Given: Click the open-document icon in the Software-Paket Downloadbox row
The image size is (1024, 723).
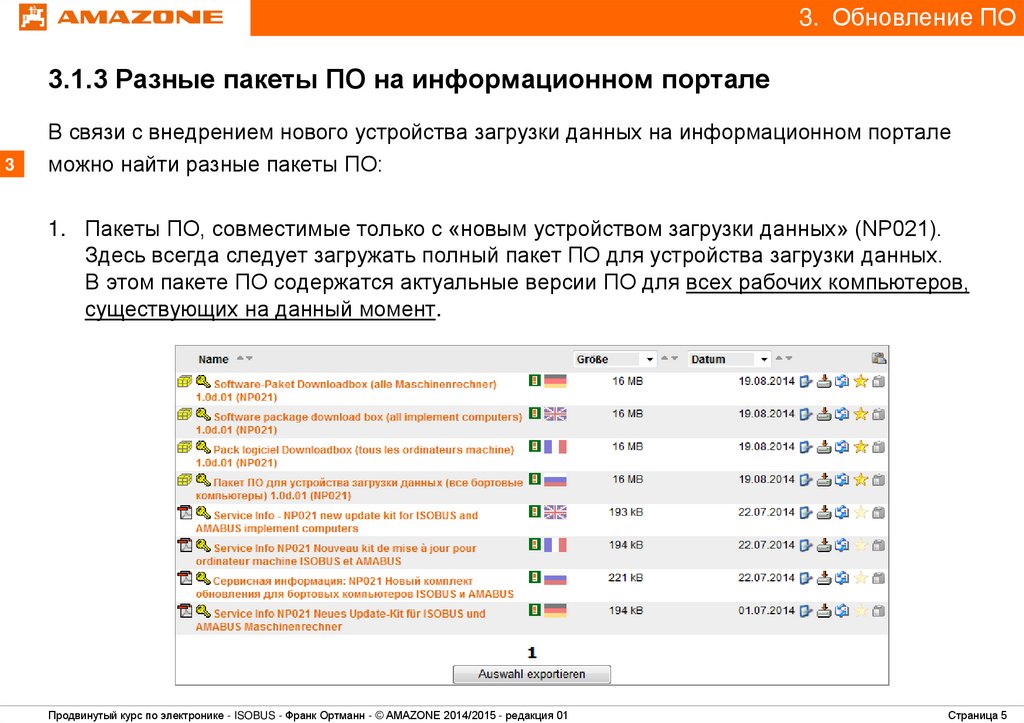Looking at the screenshot, I should [x=807, y=381].
